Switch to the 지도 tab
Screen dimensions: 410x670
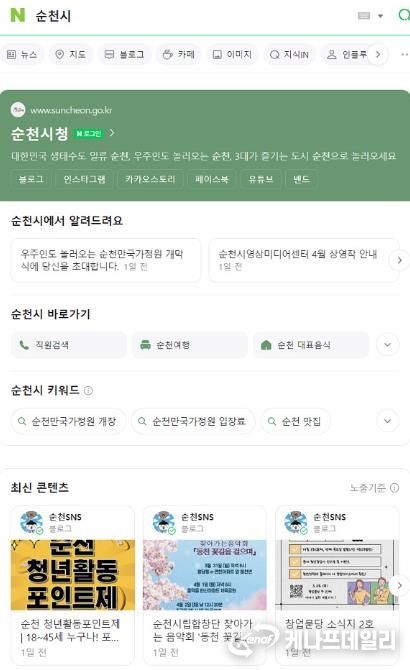coord(71,55)
